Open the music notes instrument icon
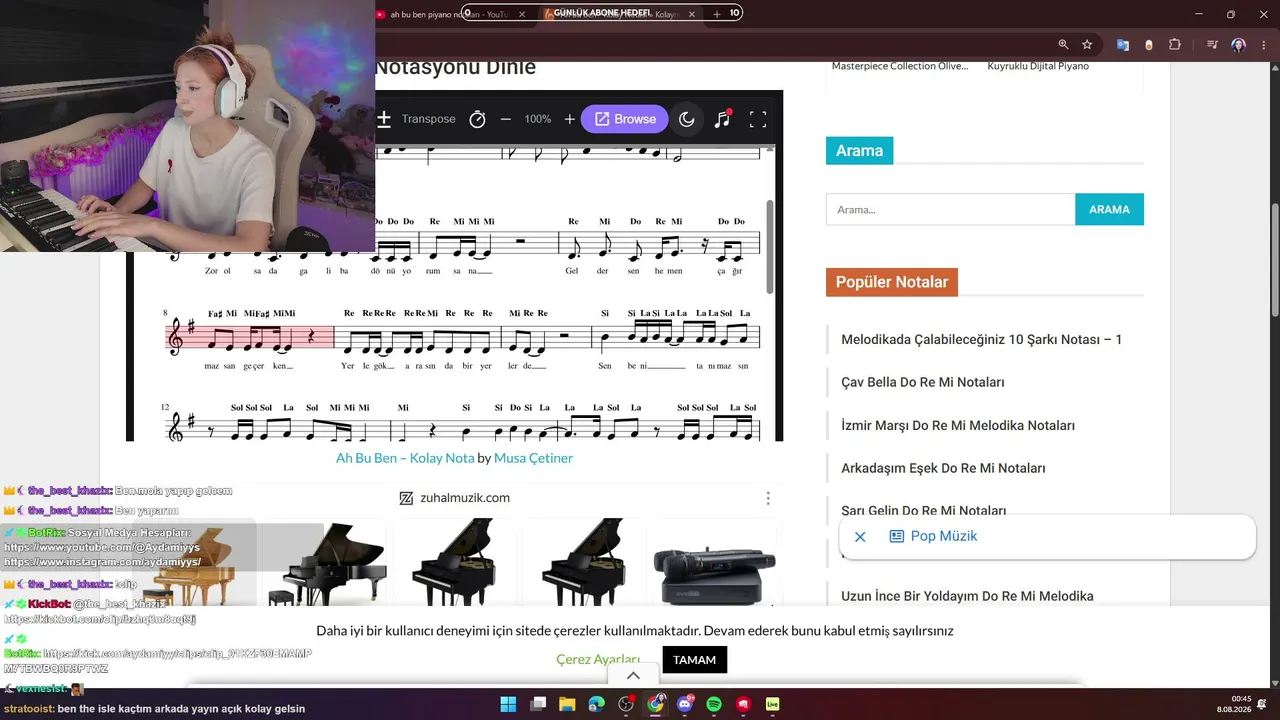Screen dimensions: 1280x720 (x=722, y=119)
